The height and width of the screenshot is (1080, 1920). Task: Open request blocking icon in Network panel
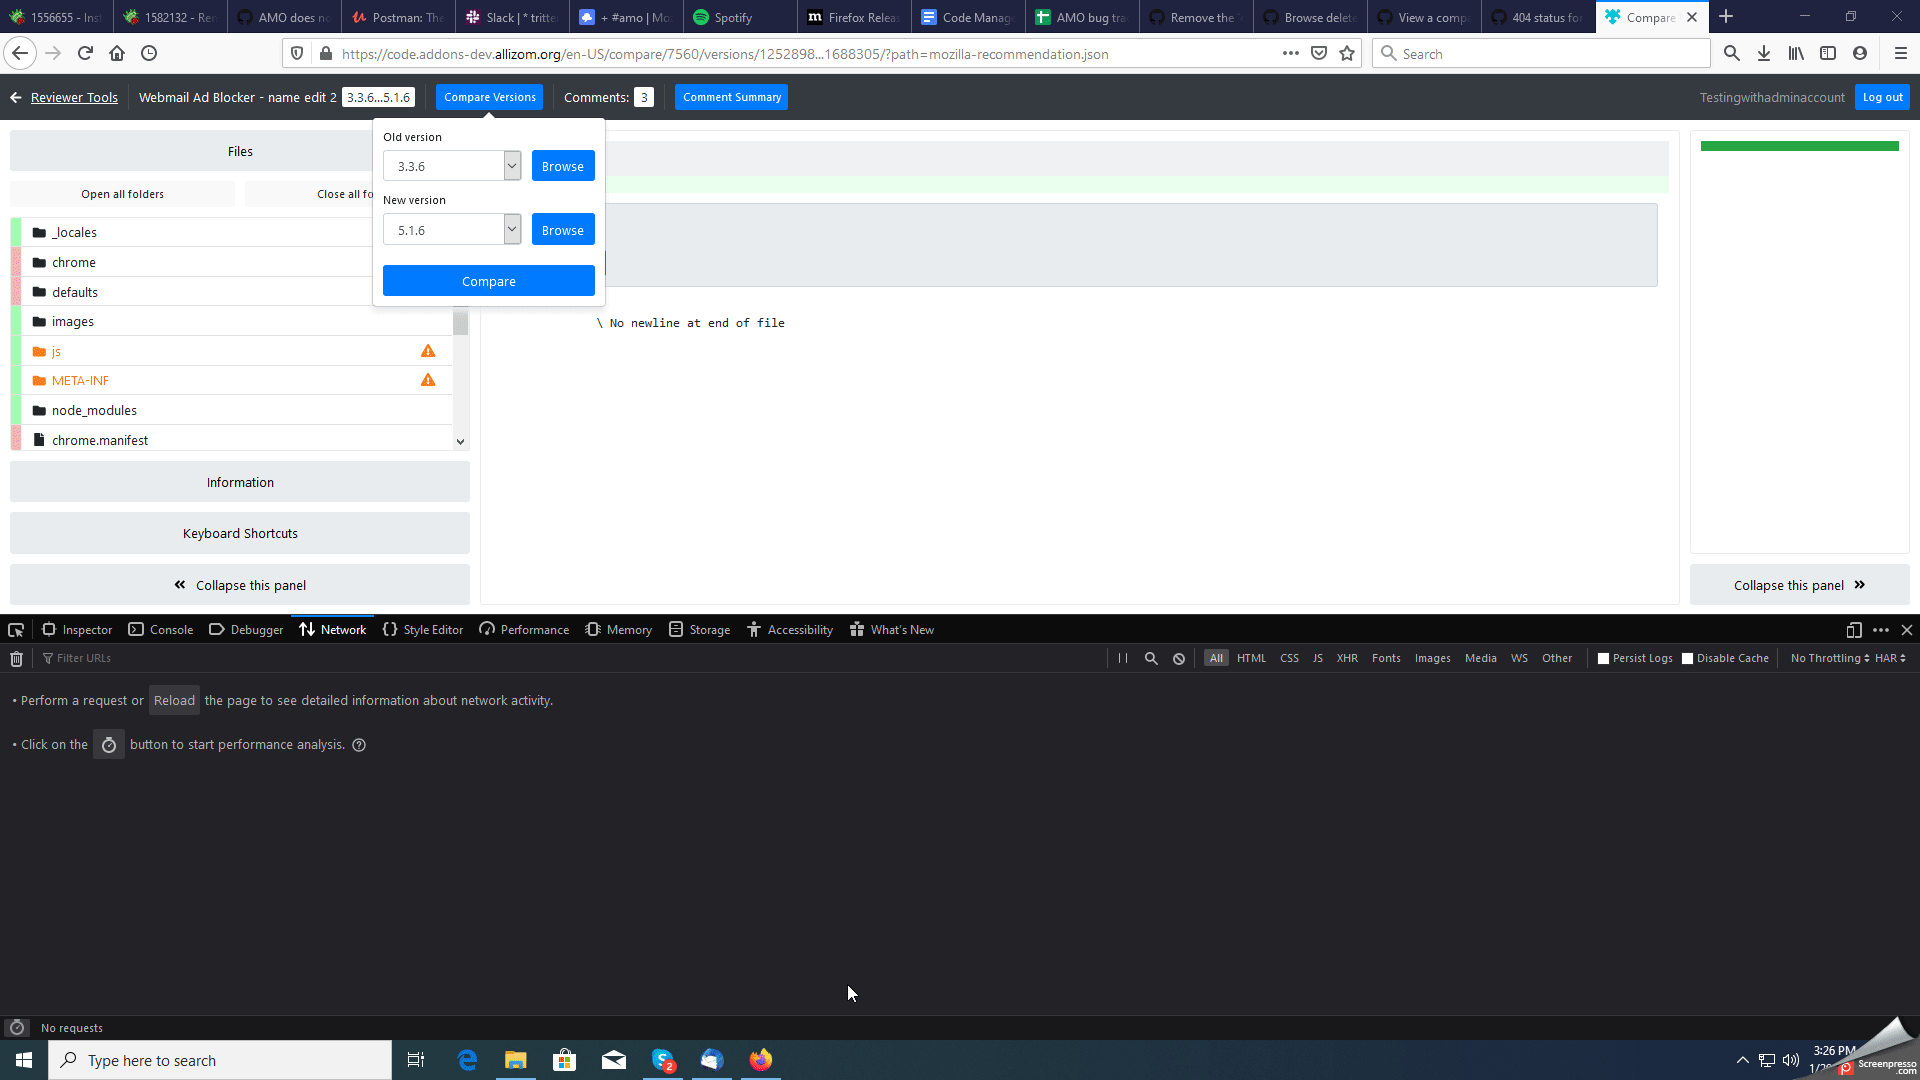(1179, 659)
